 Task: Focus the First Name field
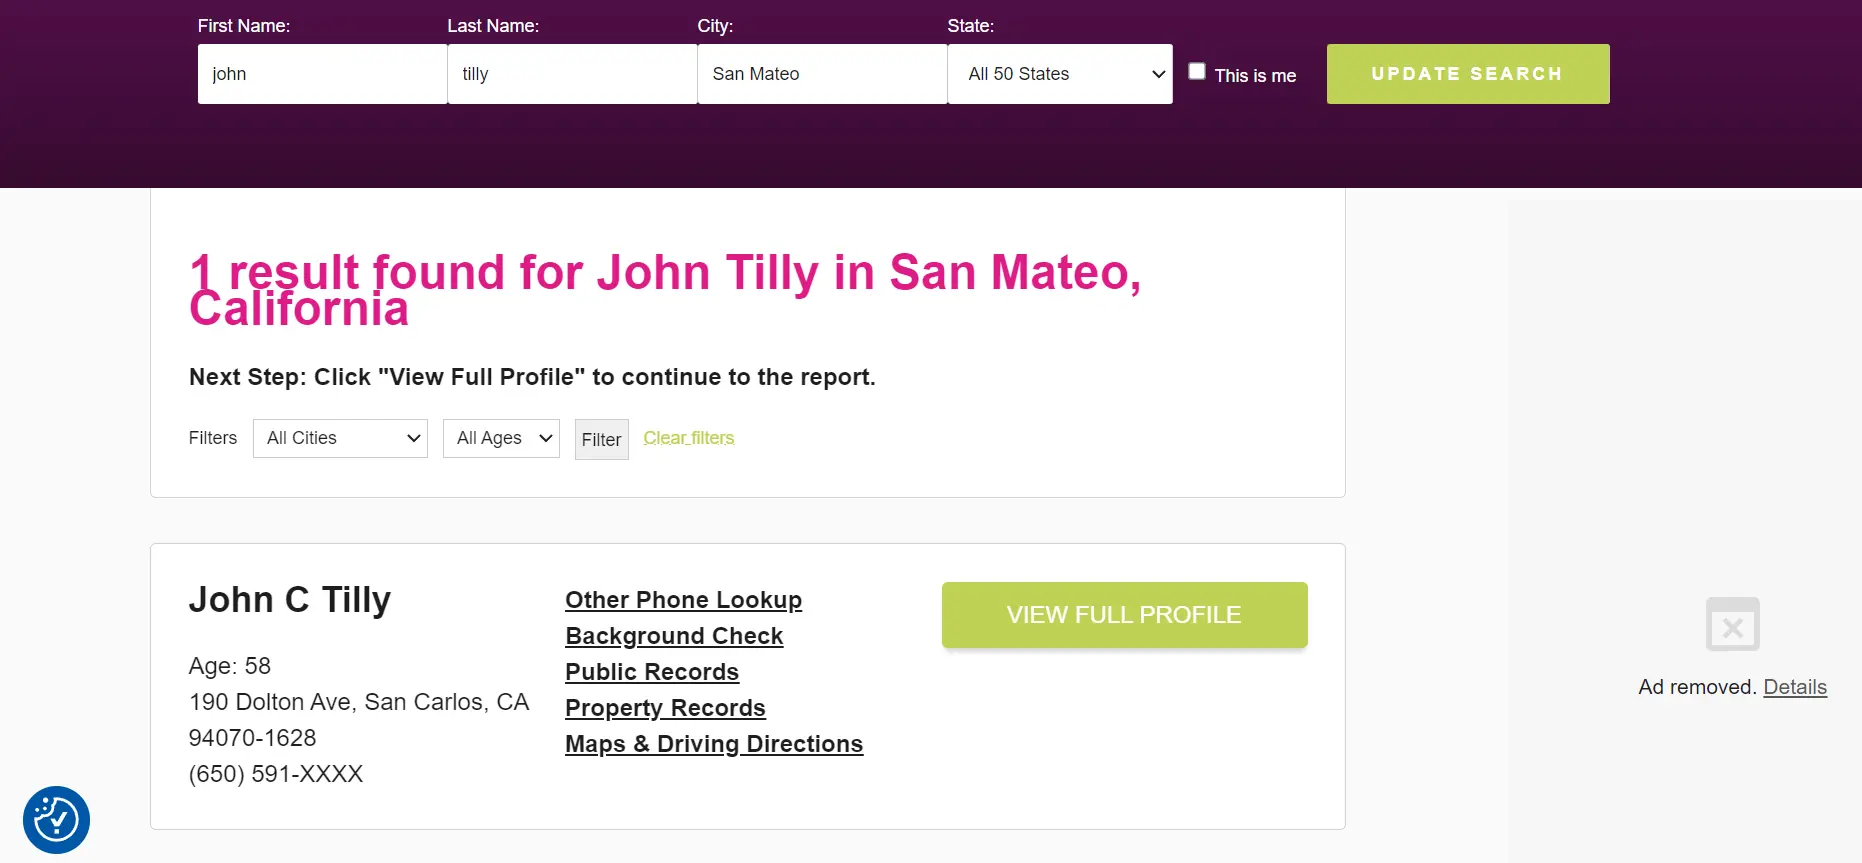point(322,74)
